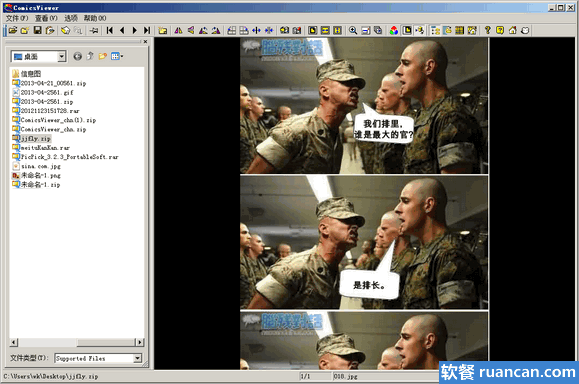Click the fourth purple triangle rotate icon
Screen dimensions: 579x384
216,30
